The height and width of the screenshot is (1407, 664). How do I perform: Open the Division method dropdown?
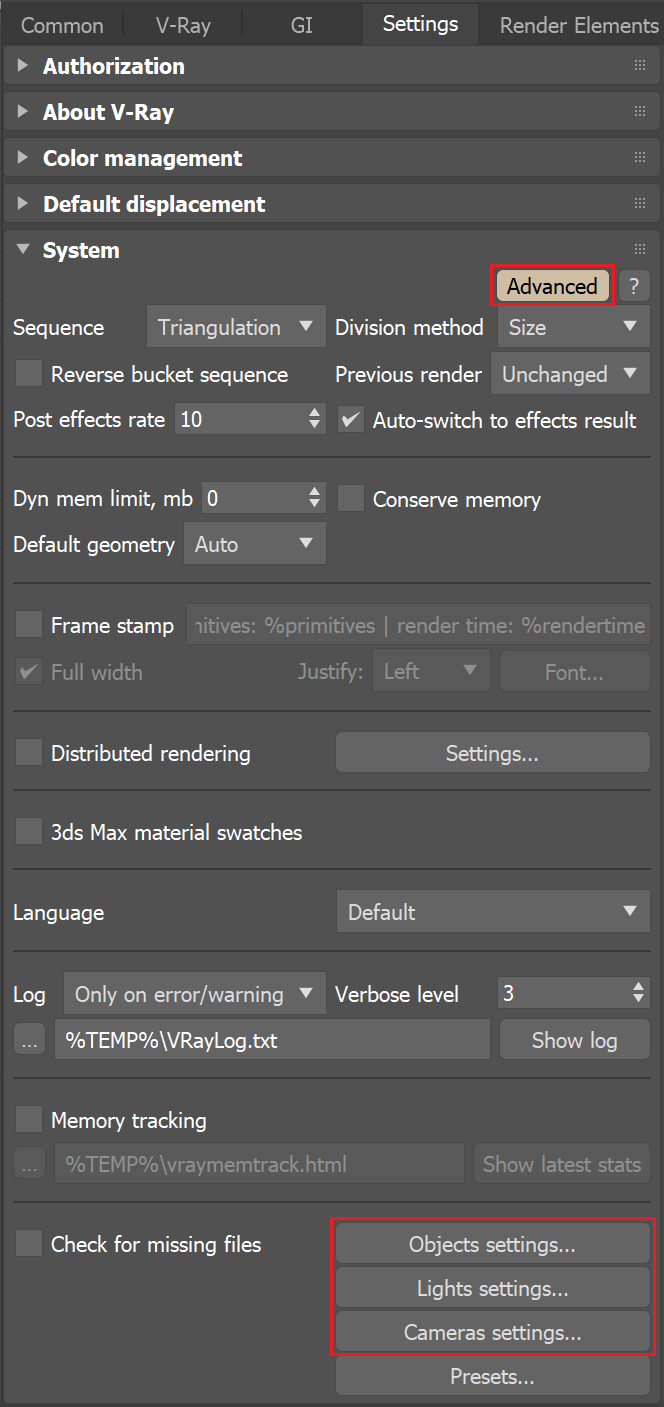tap(573, 326)
